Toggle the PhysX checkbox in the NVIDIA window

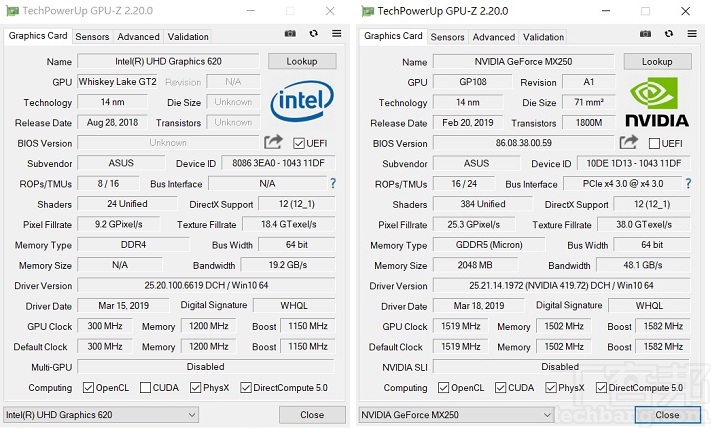pos(551,388)
